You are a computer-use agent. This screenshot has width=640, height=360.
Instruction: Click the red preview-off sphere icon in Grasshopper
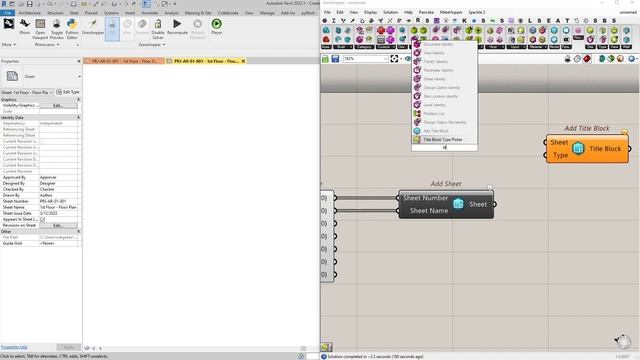click(587, 59)
